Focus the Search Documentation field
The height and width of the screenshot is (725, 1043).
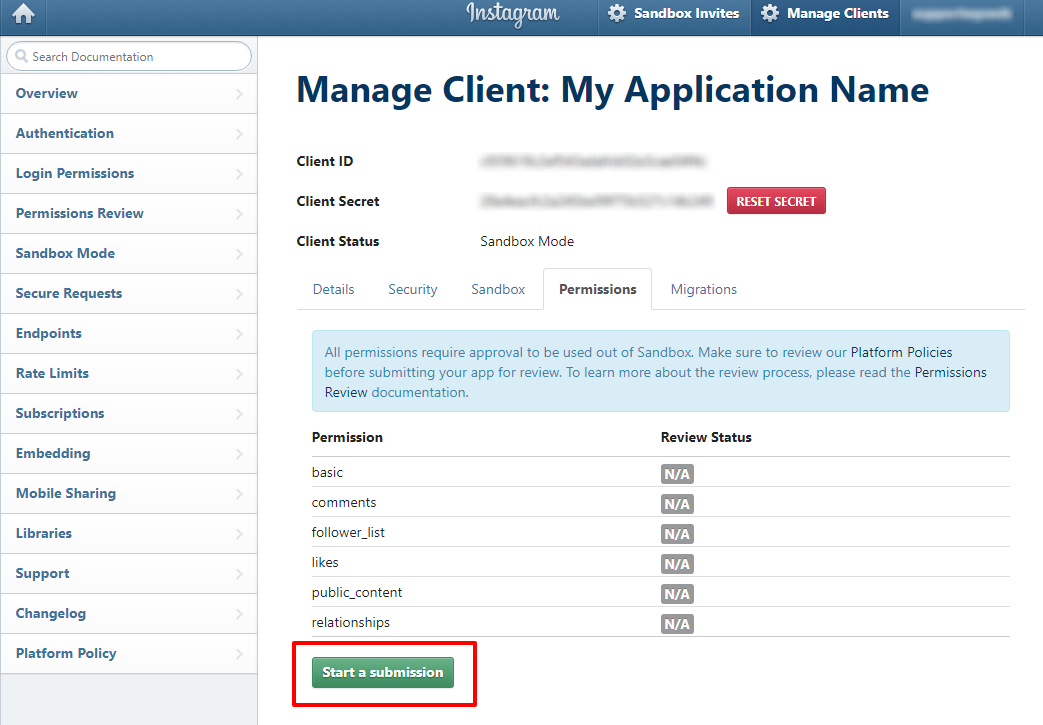click(x=135, y=57)
